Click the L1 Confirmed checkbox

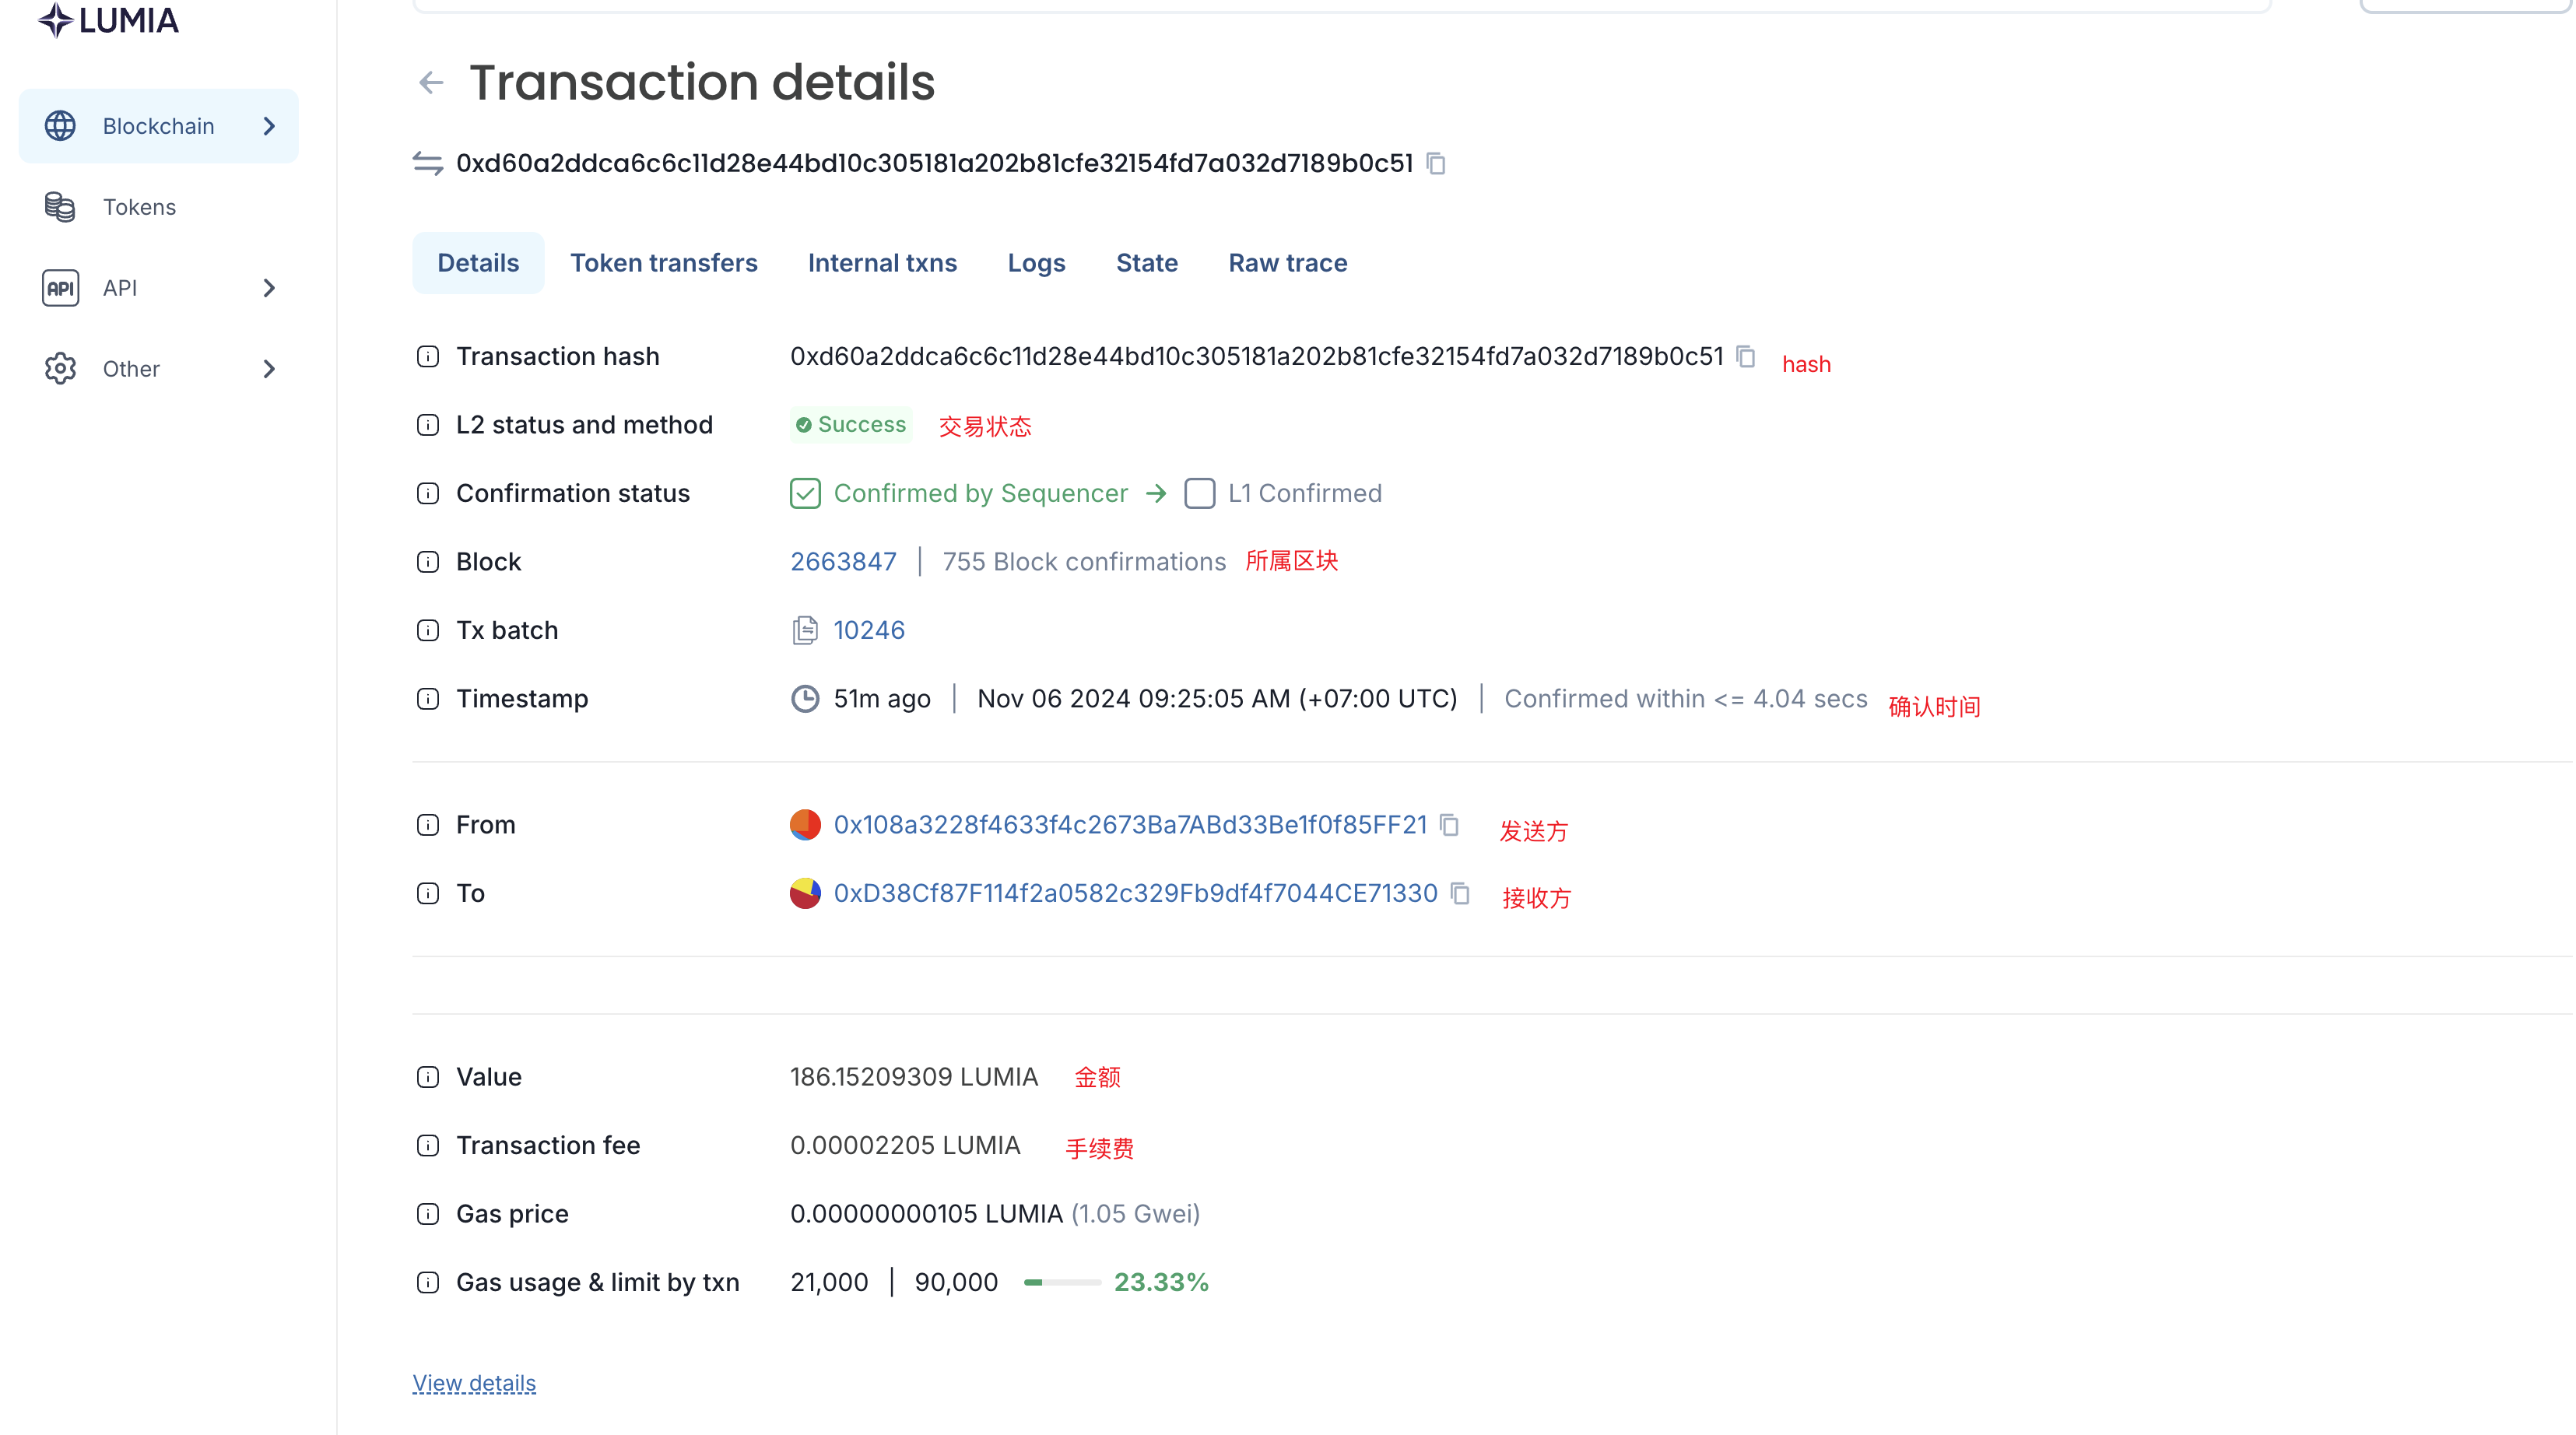pyautogui.click(x=1200, y=493)
